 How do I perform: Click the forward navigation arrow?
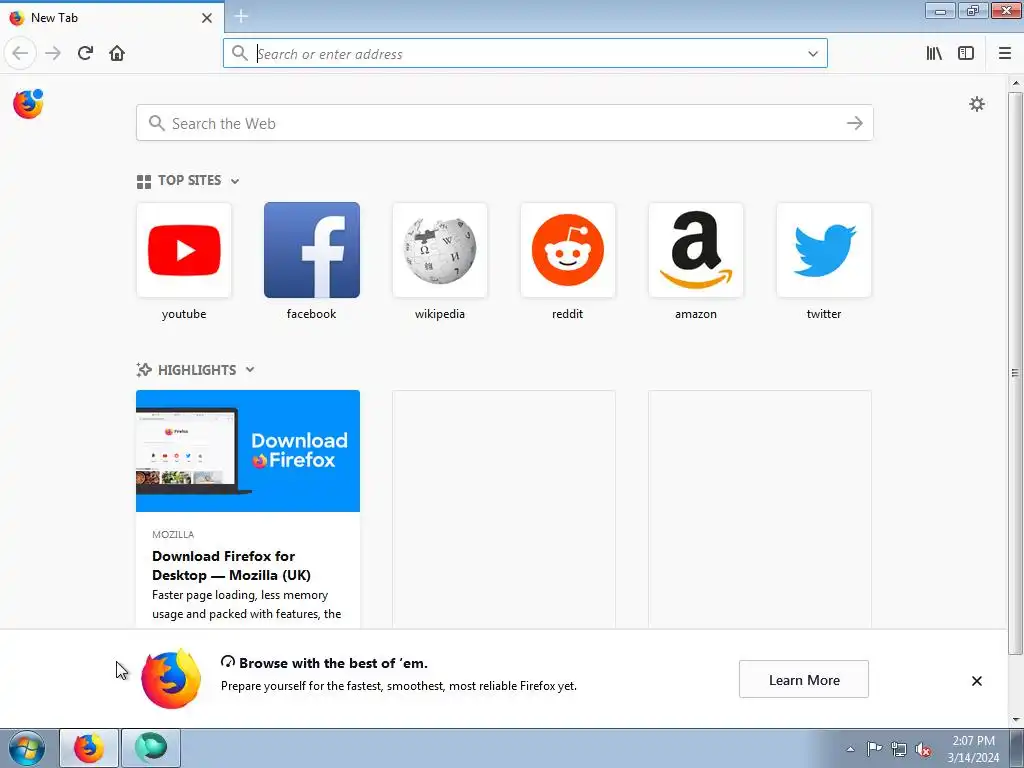53,53
